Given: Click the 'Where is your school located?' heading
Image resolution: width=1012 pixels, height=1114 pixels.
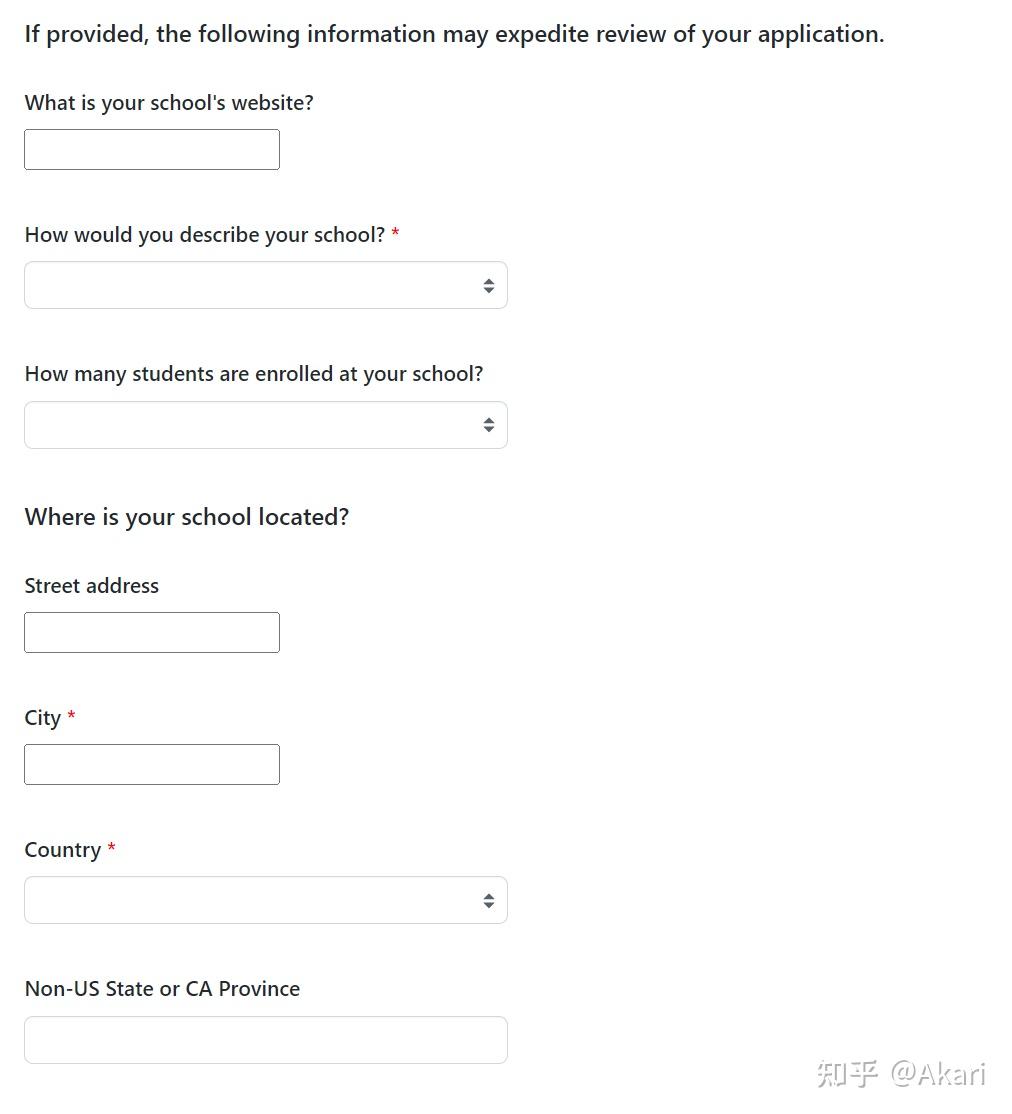Looking at the screenshot, I should pyautogui.click(x=187, y=517).
